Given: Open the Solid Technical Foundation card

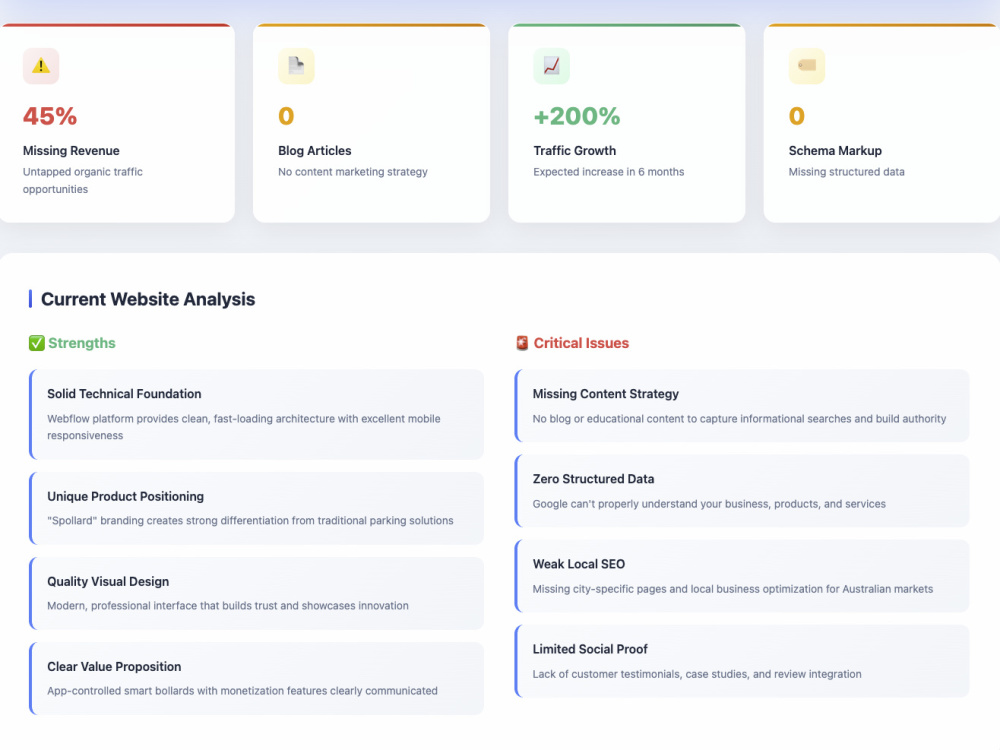Looking at the screenshot, I should pos(256,415).
